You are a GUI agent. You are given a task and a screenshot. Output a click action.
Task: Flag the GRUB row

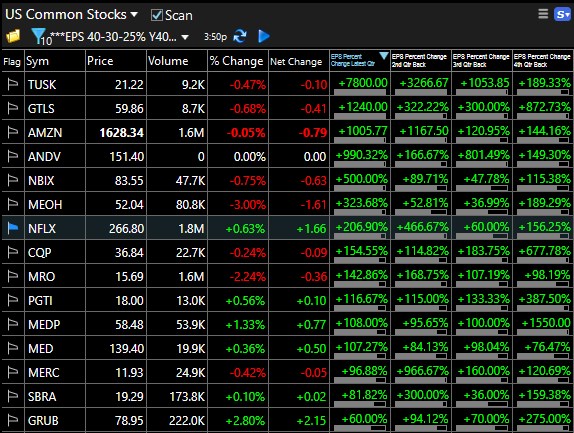pyautogui.click(x=13, y=420)
